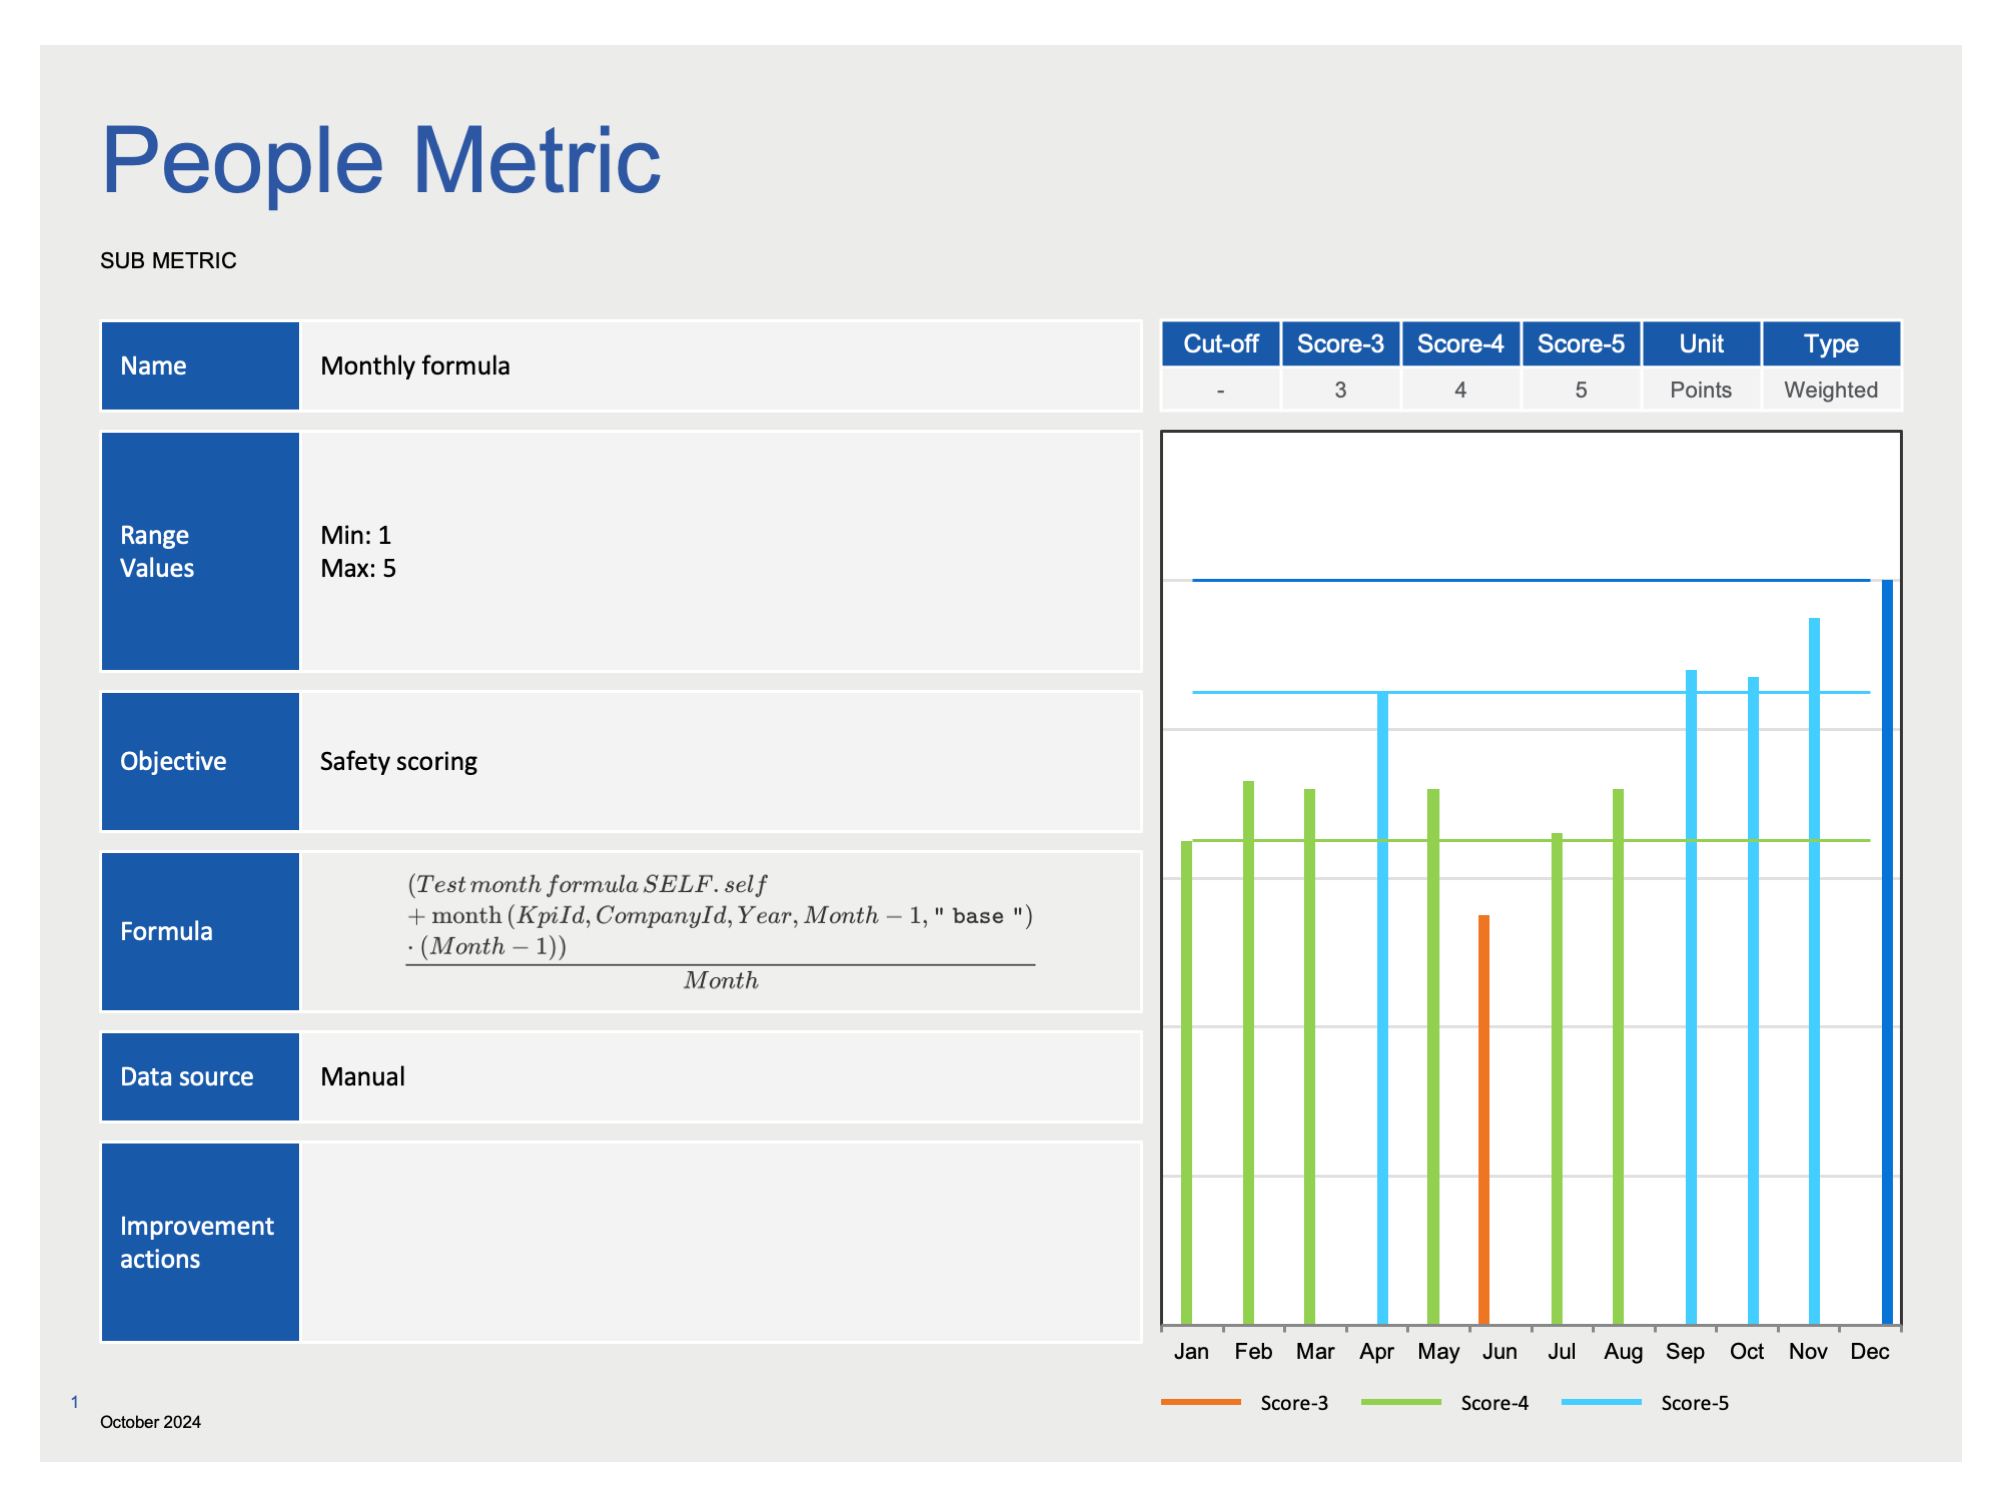2002x1502 pixels.
Task: Click the Type column header
Action: pyautogui.click(x=1831, y=344)
